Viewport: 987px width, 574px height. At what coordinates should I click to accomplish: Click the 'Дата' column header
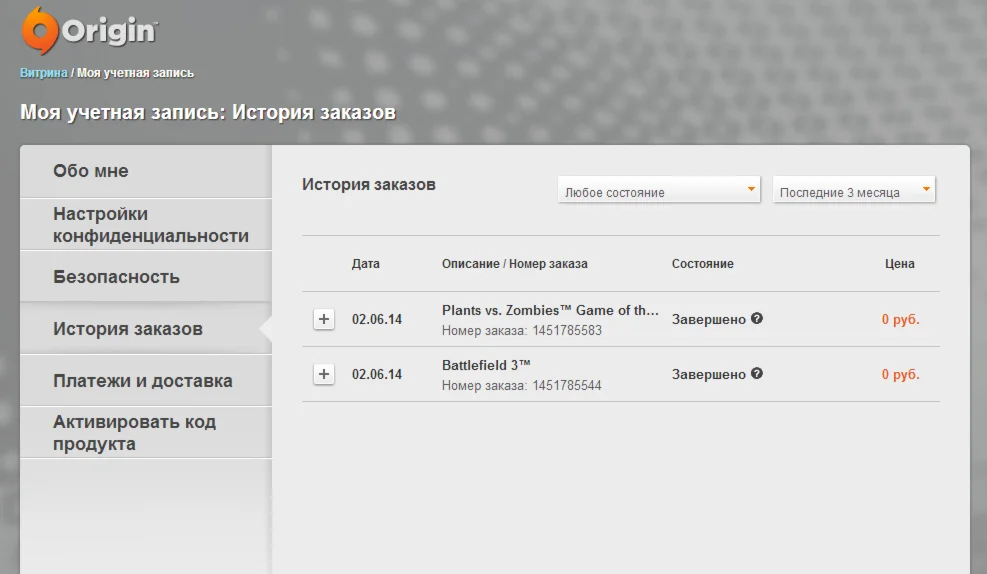coord(366,264)
